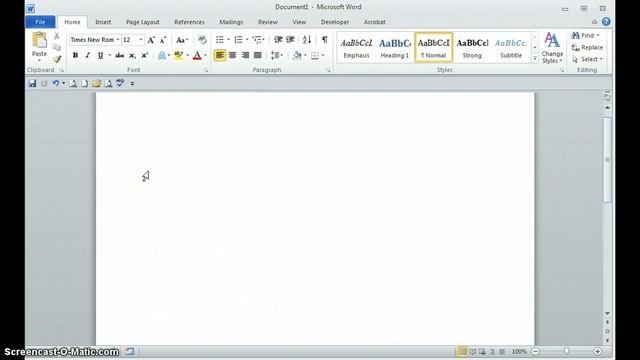Click the Paste icon in Clipboard
This screenshot has width=640, height=360.
(x=39, y=41)
